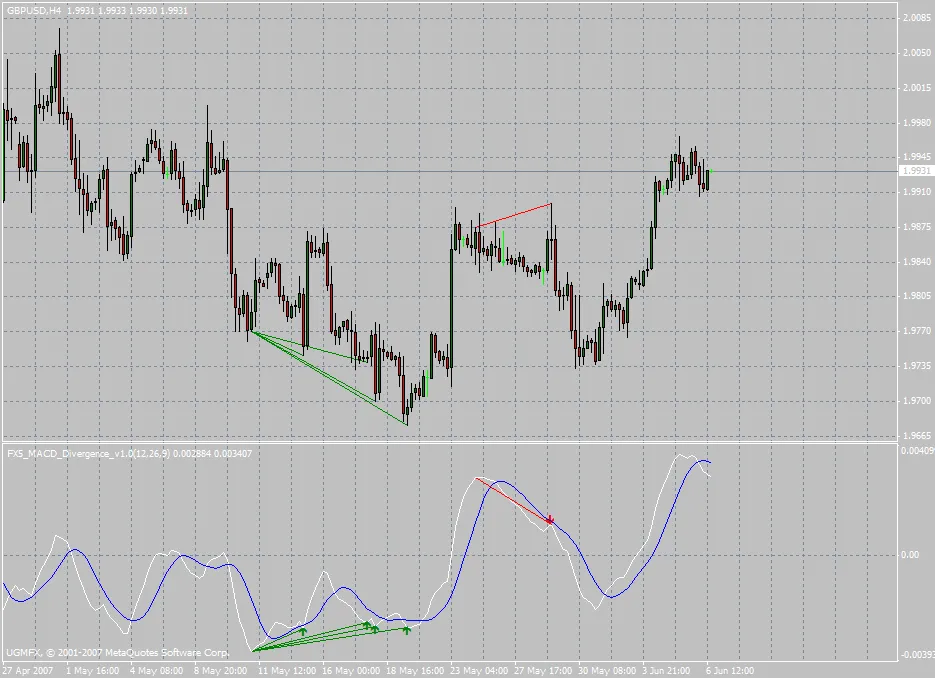Click the rightmost green up arrow signal
The image size is (935, 678).
[406, 630]
